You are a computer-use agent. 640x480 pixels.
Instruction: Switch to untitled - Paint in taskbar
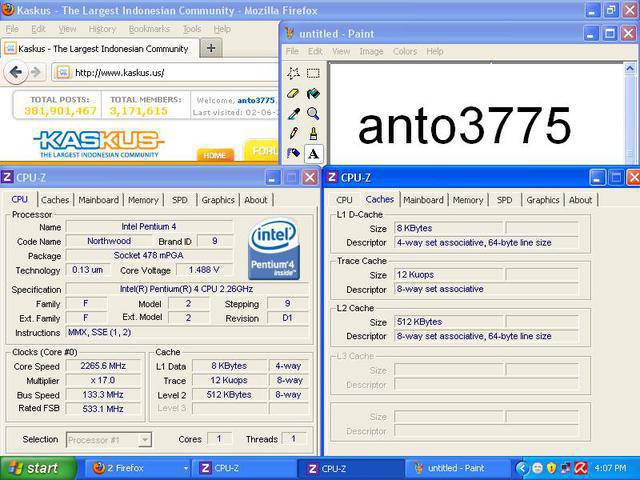click(x=458, y=468)
